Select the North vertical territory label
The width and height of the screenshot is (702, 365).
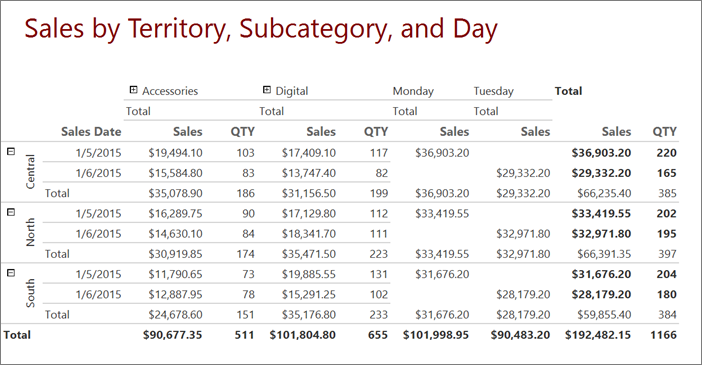(30, 232)
